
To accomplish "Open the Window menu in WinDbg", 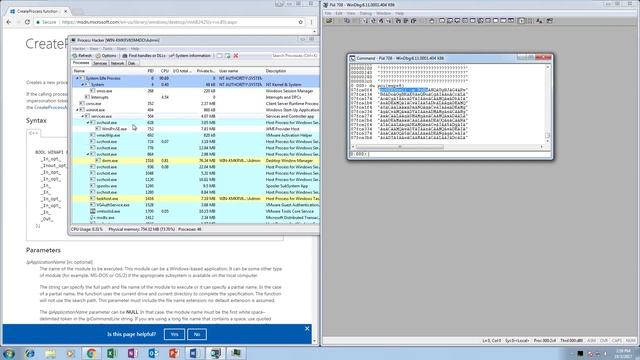I will click(383, 13).
